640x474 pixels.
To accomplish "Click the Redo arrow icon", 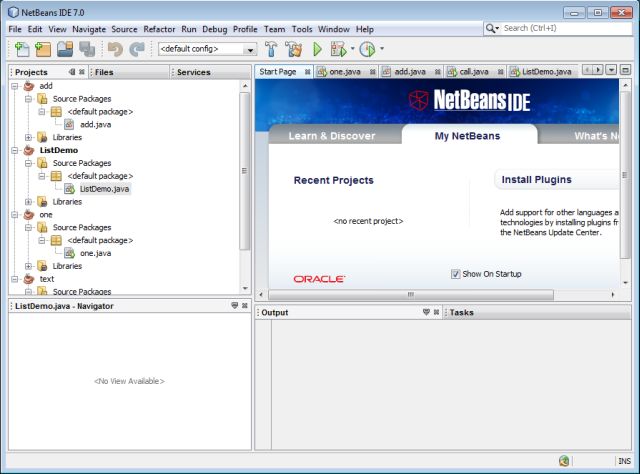I will point(137,49).
